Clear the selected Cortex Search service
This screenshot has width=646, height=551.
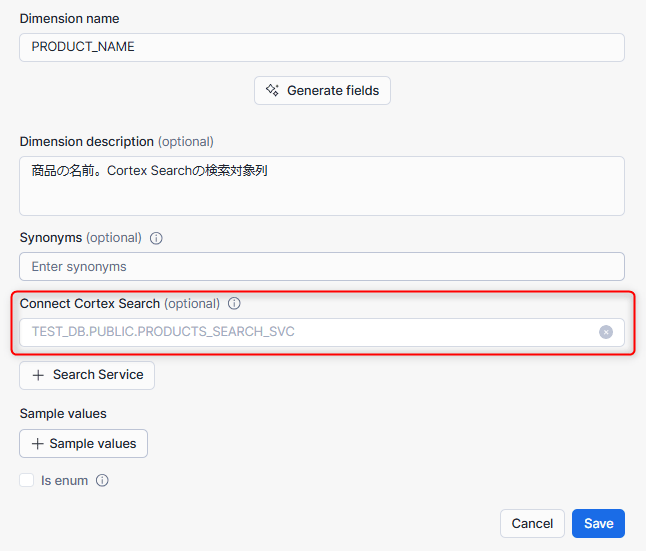tap(606, 332)
